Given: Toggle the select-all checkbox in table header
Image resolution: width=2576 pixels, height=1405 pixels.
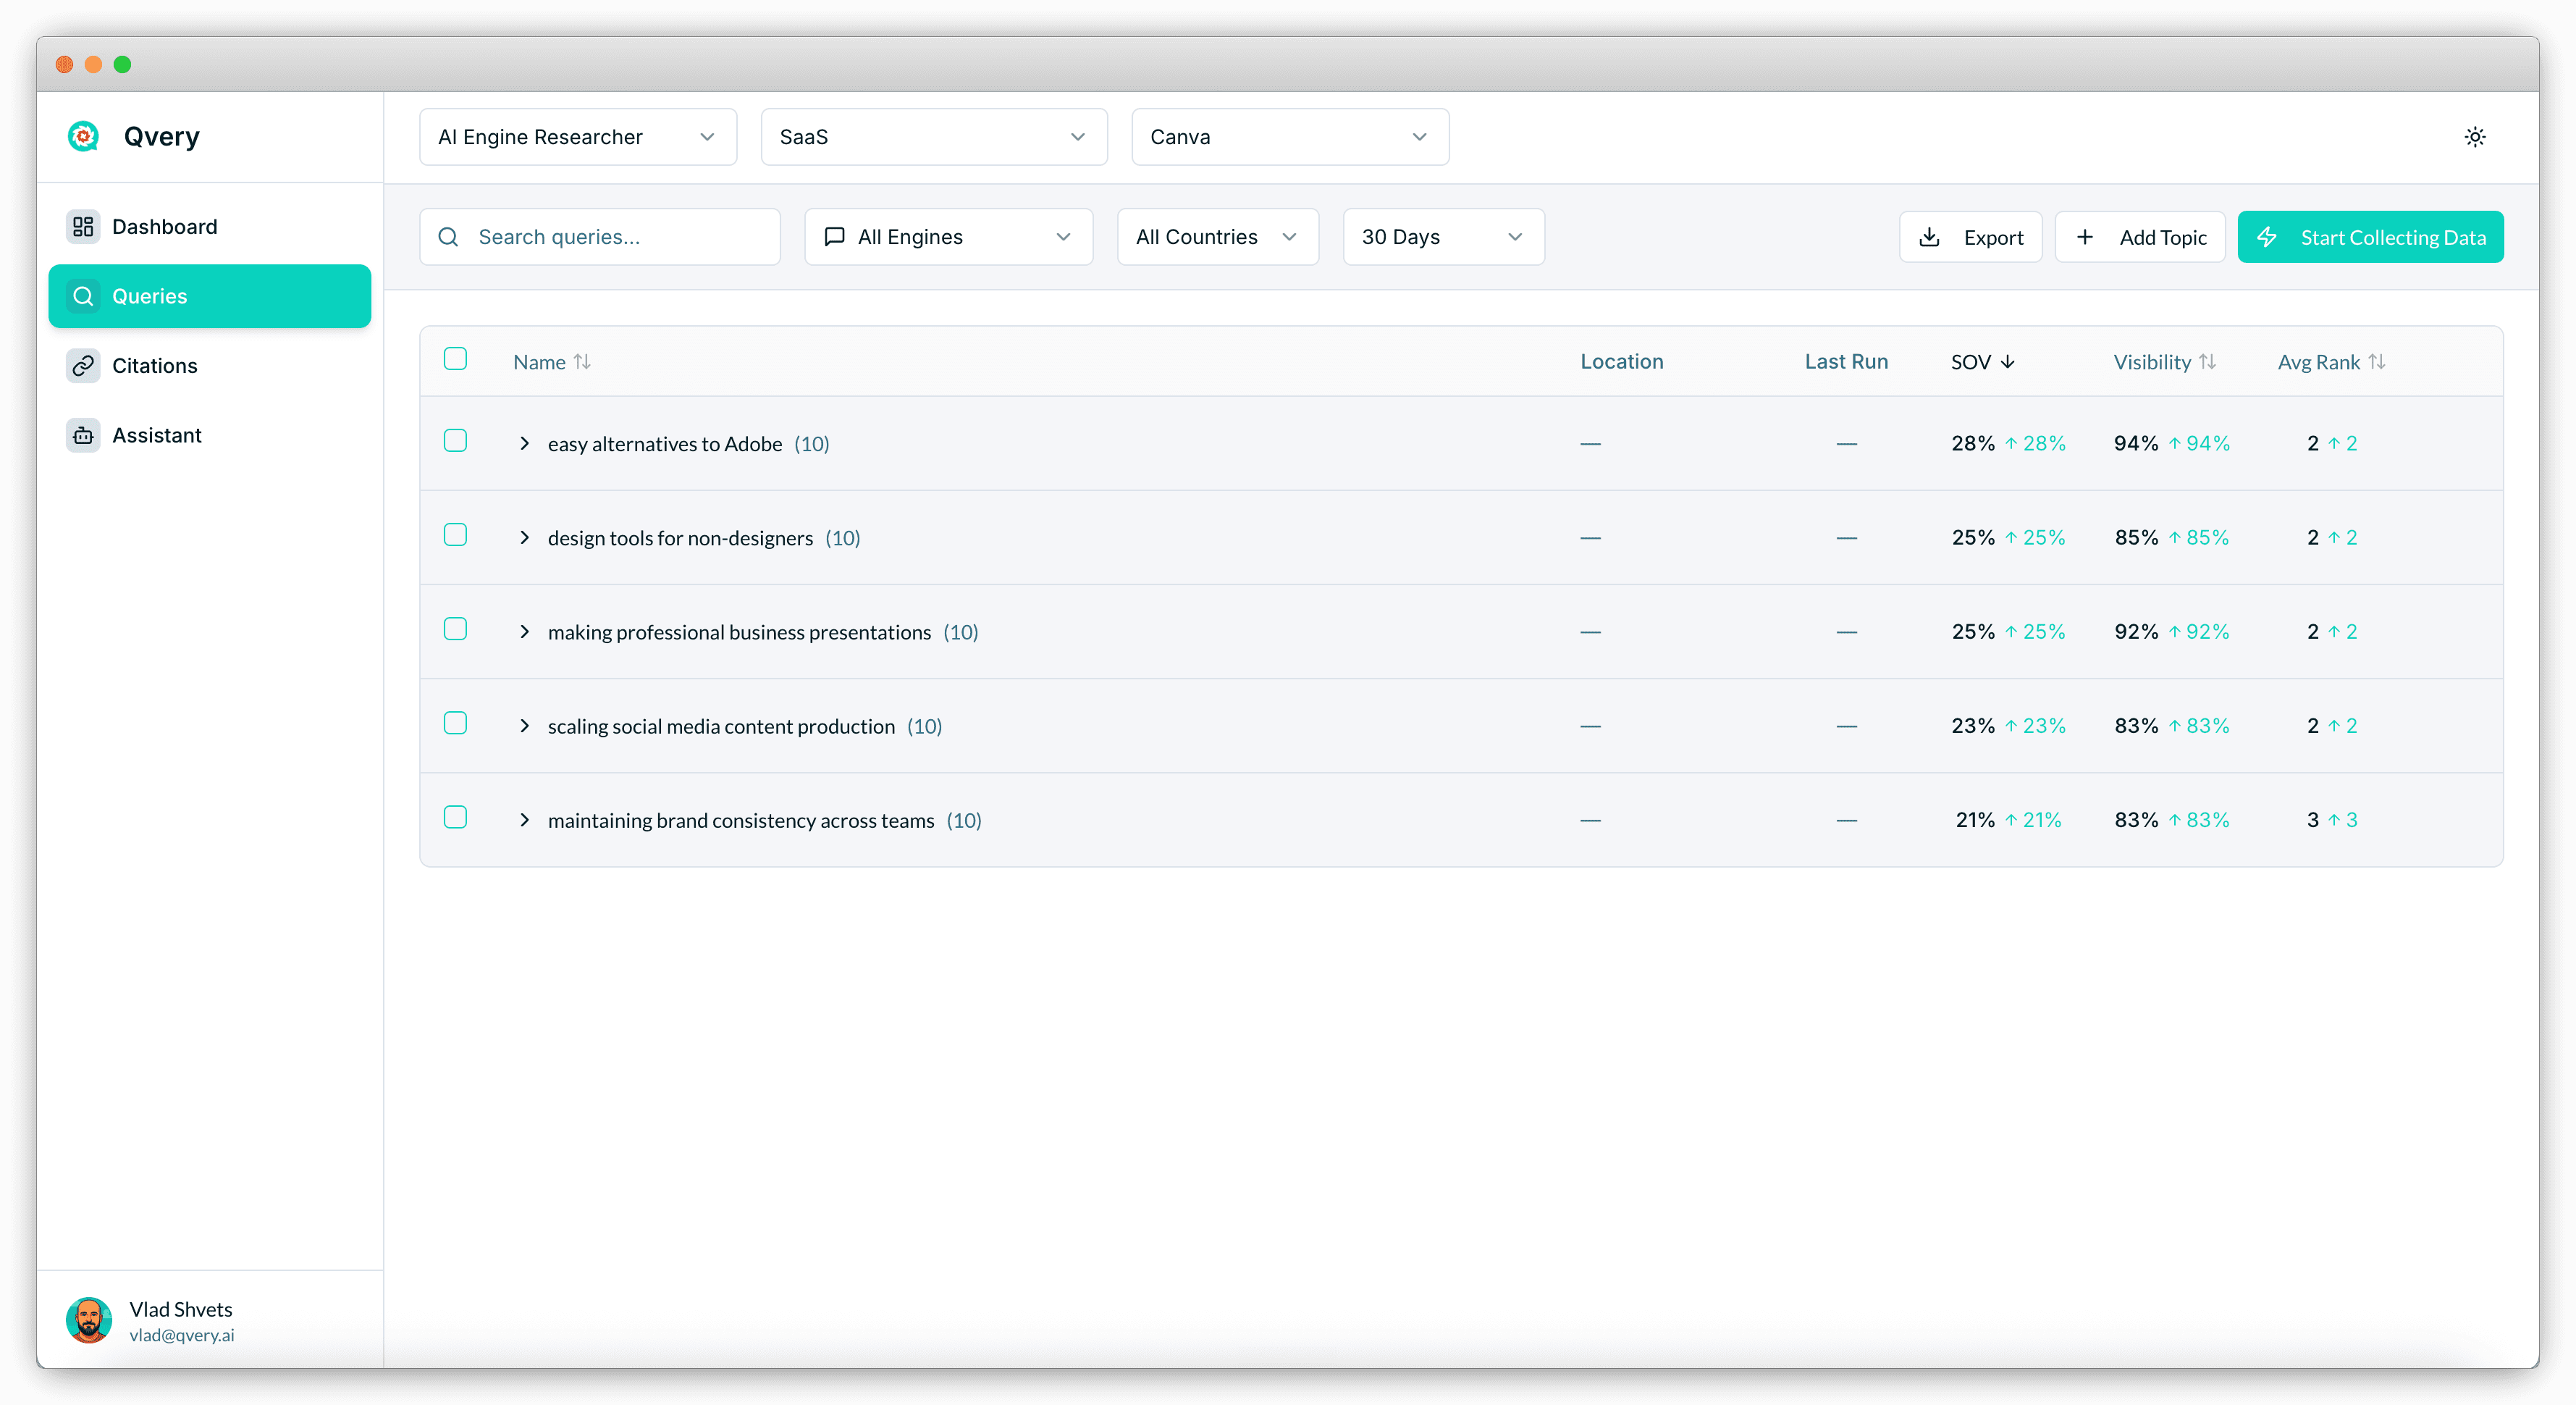Looking at the screenshot, I should tap(455, 359).
